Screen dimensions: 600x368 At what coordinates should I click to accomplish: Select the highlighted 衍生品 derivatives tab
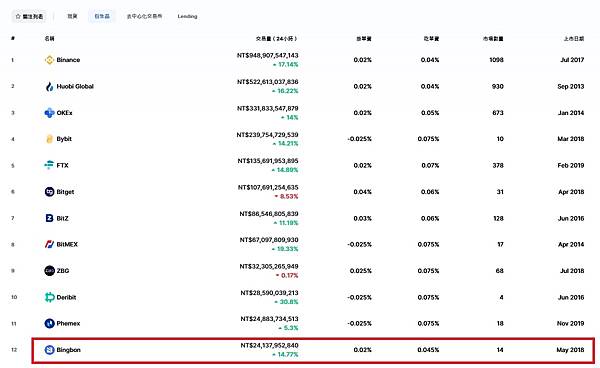pos(102,16)
